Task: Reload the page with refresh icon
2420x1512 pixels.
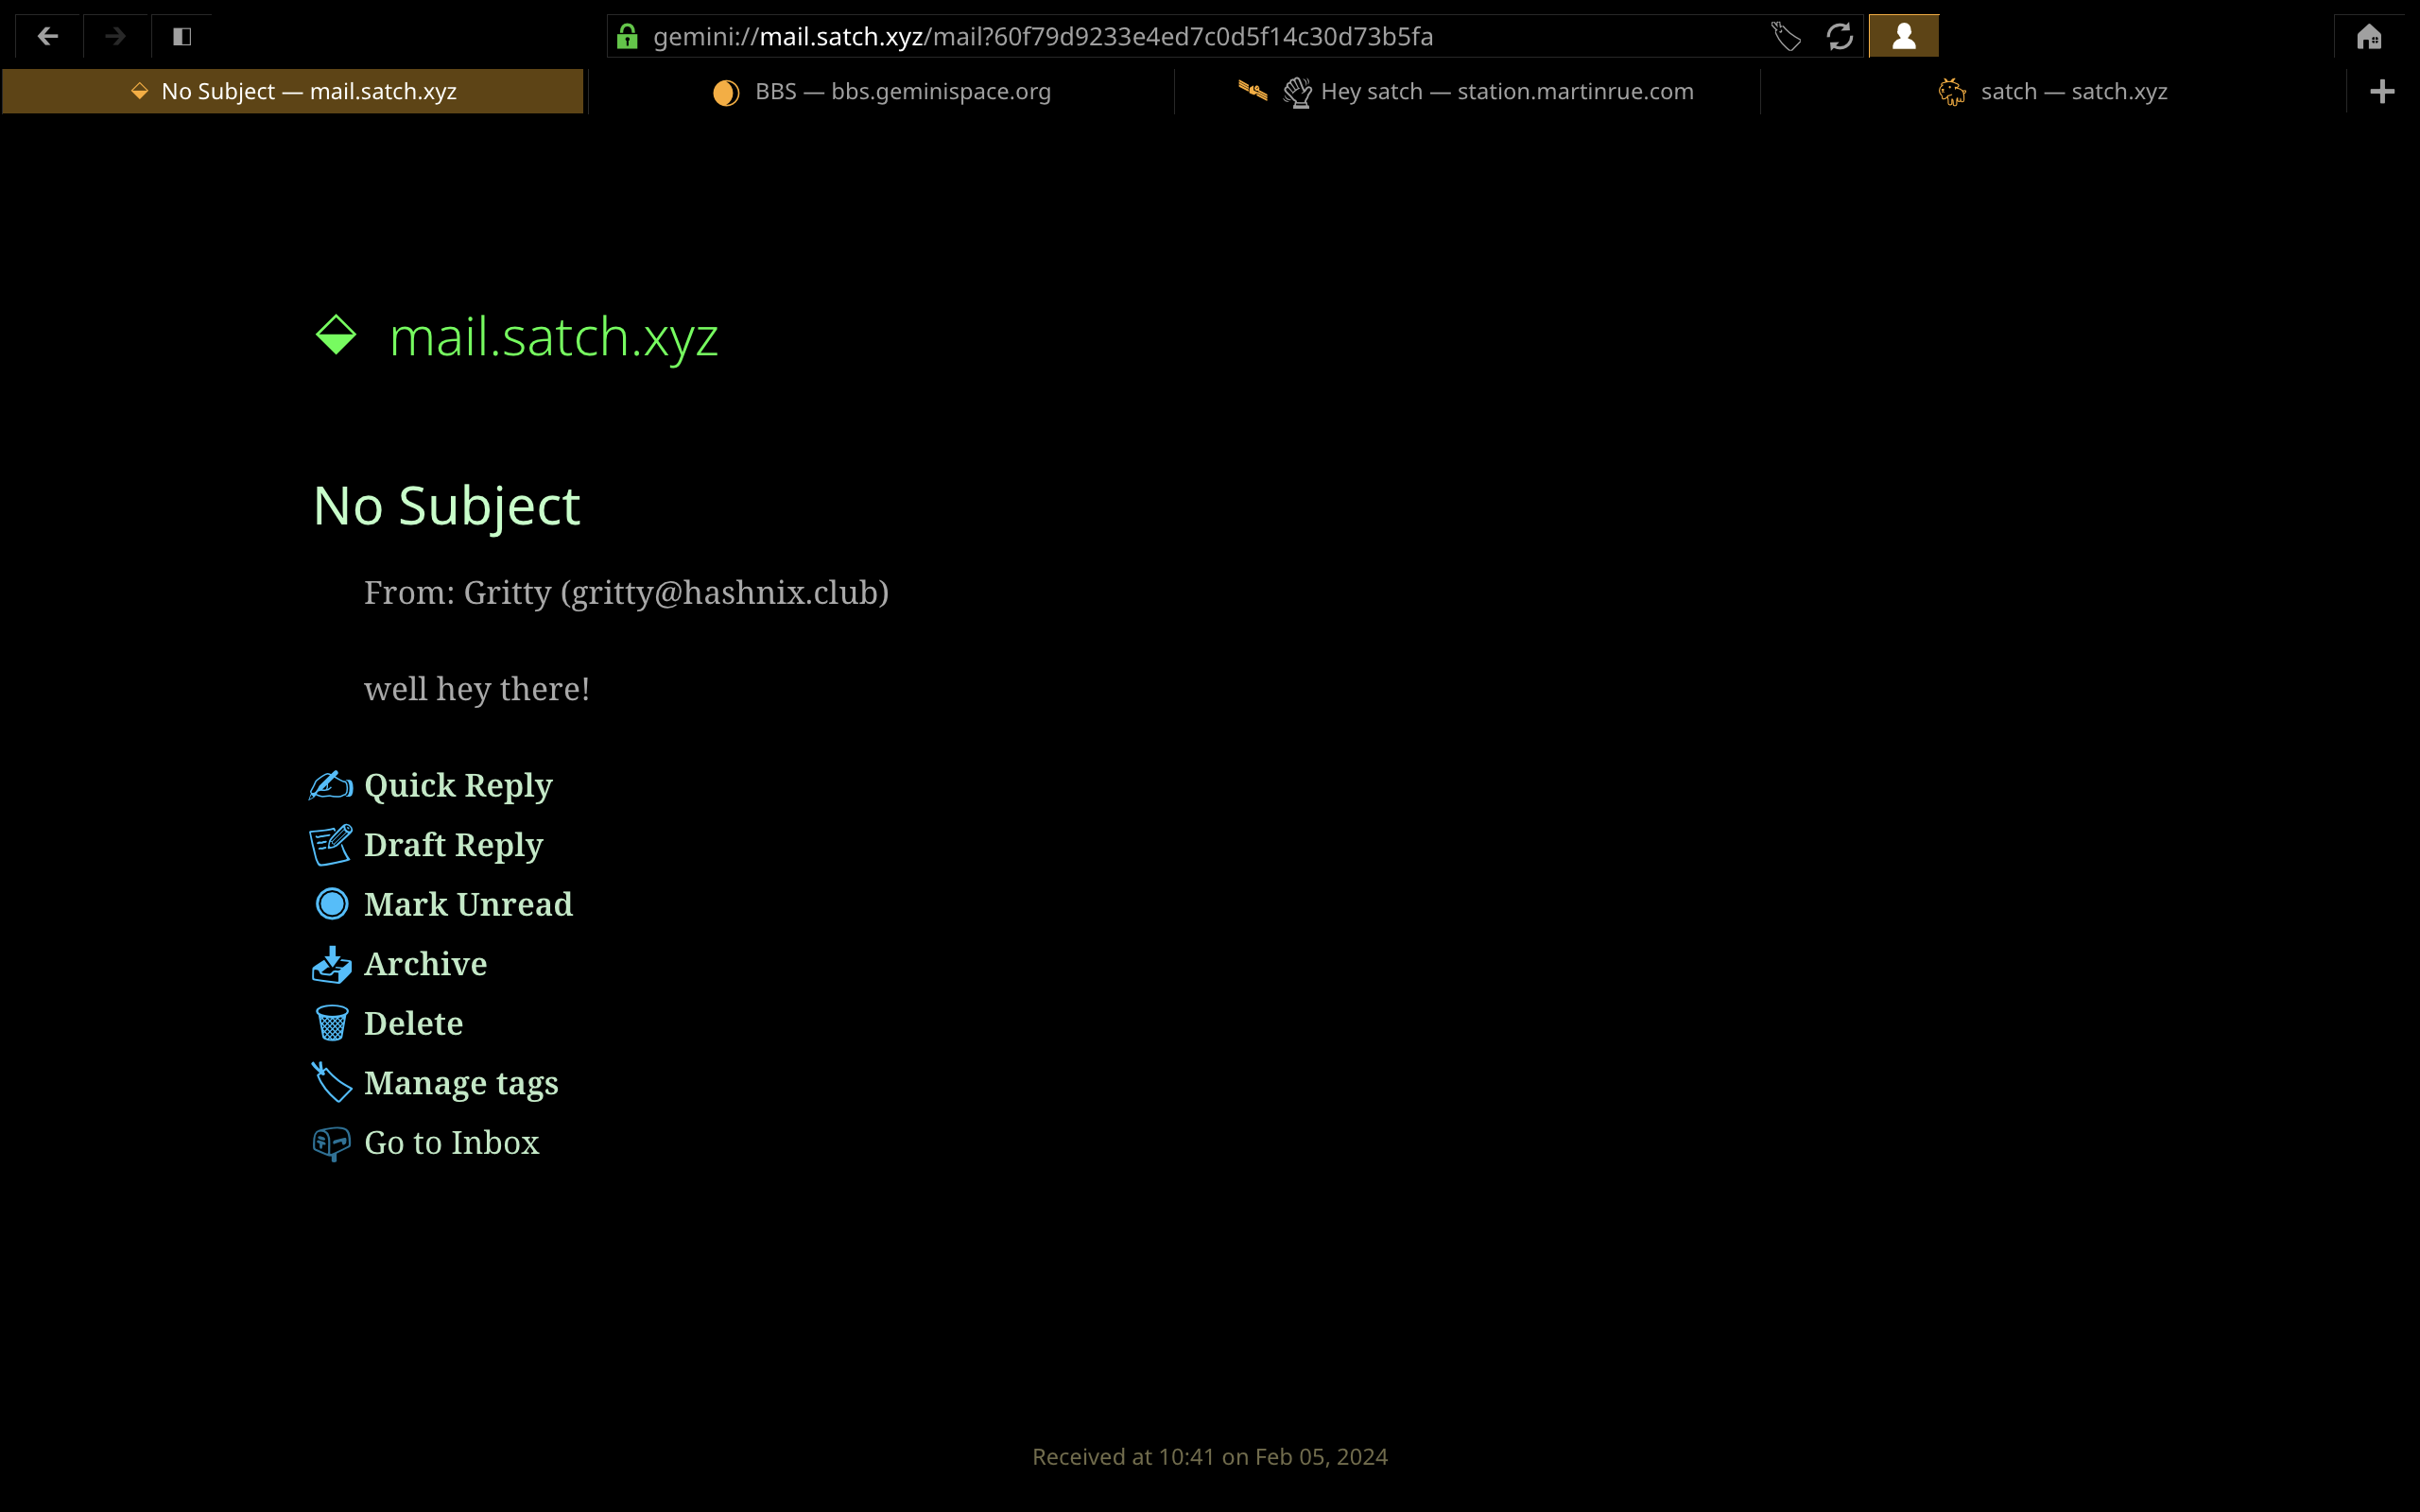Action: coord(1840,37)
